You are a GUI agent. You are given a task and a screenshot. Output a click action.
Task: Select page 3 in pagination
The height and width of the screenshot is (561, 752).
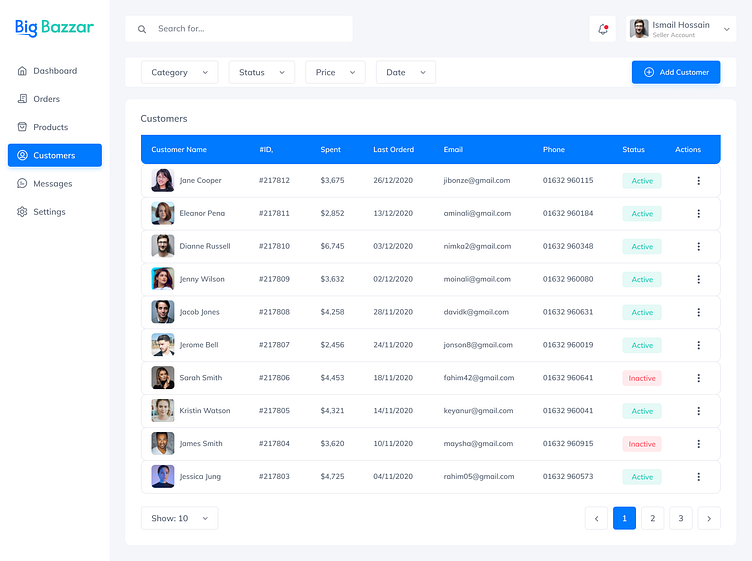point(681,518)
